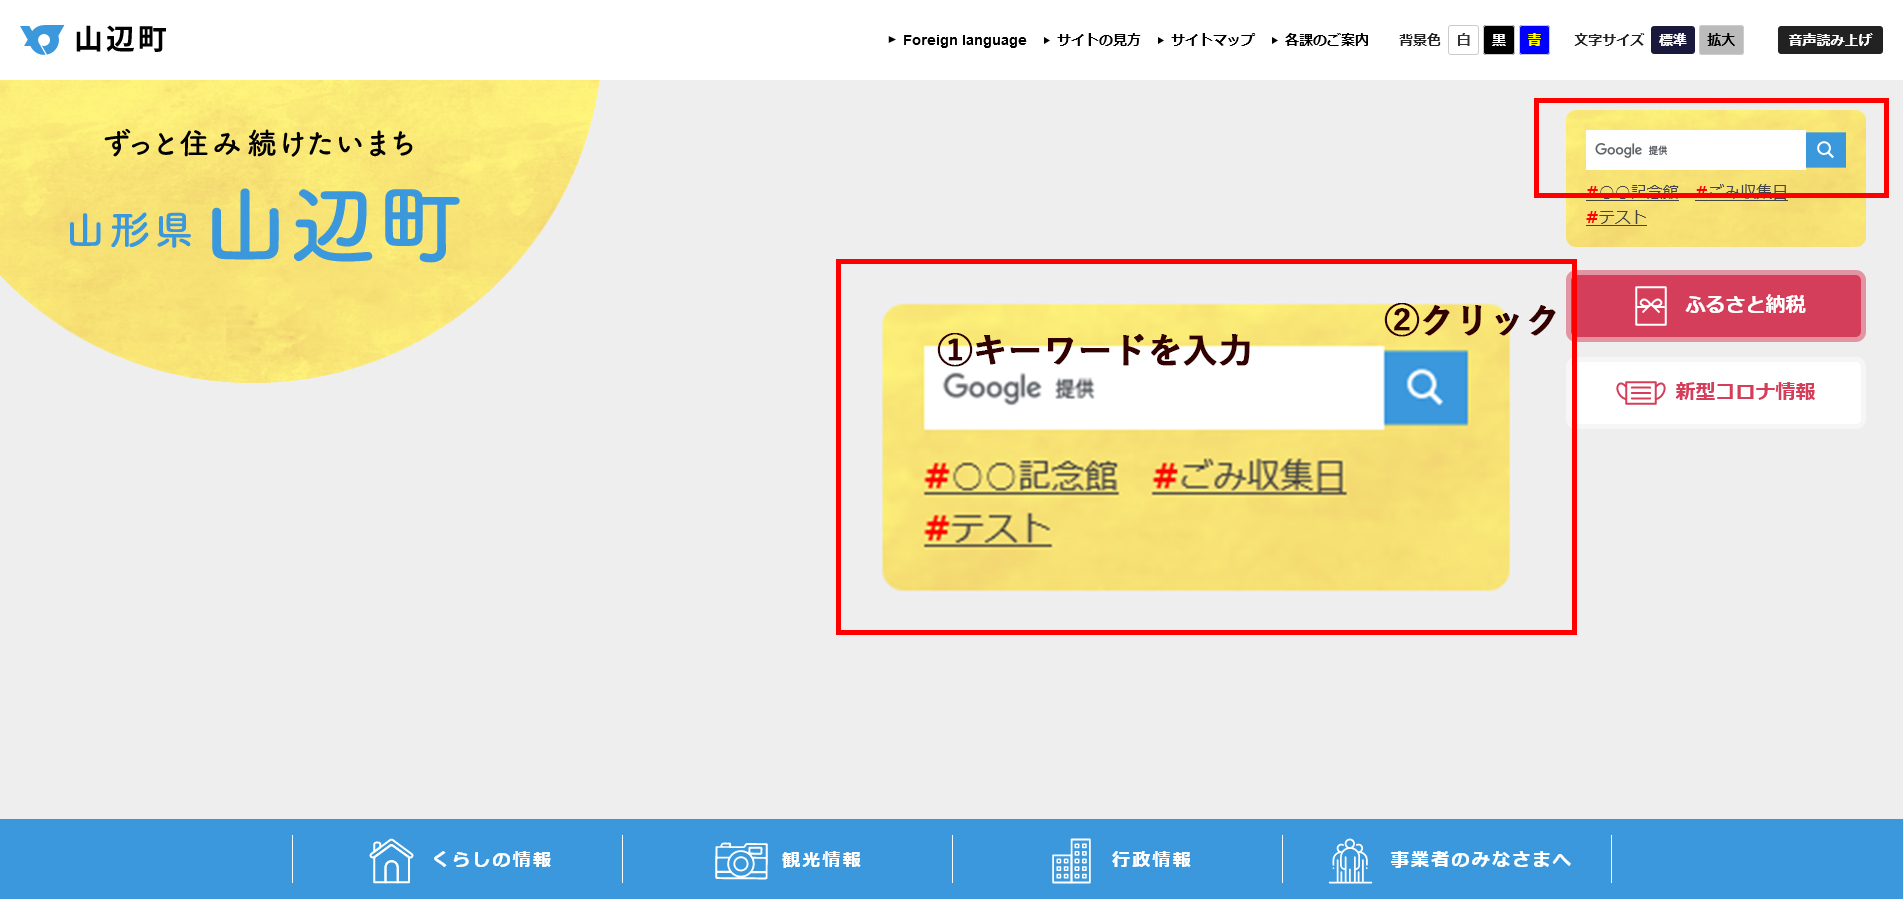Switch text size to 拡大
Viewport: 1903px width, 899px height.
point(1721,40)
